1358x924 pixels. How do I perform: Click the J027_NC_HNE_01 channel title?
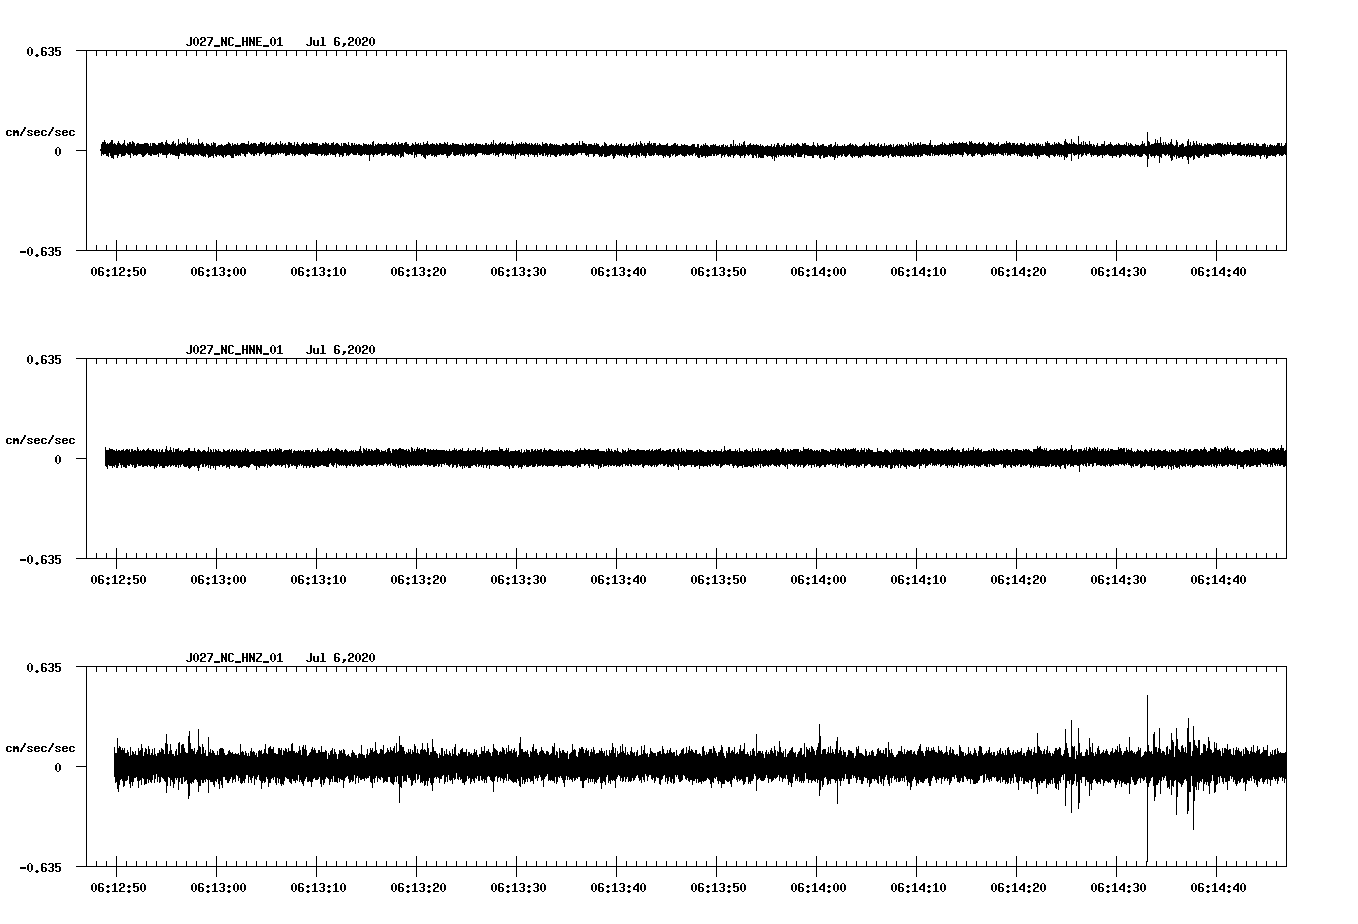tap(234, 42)
